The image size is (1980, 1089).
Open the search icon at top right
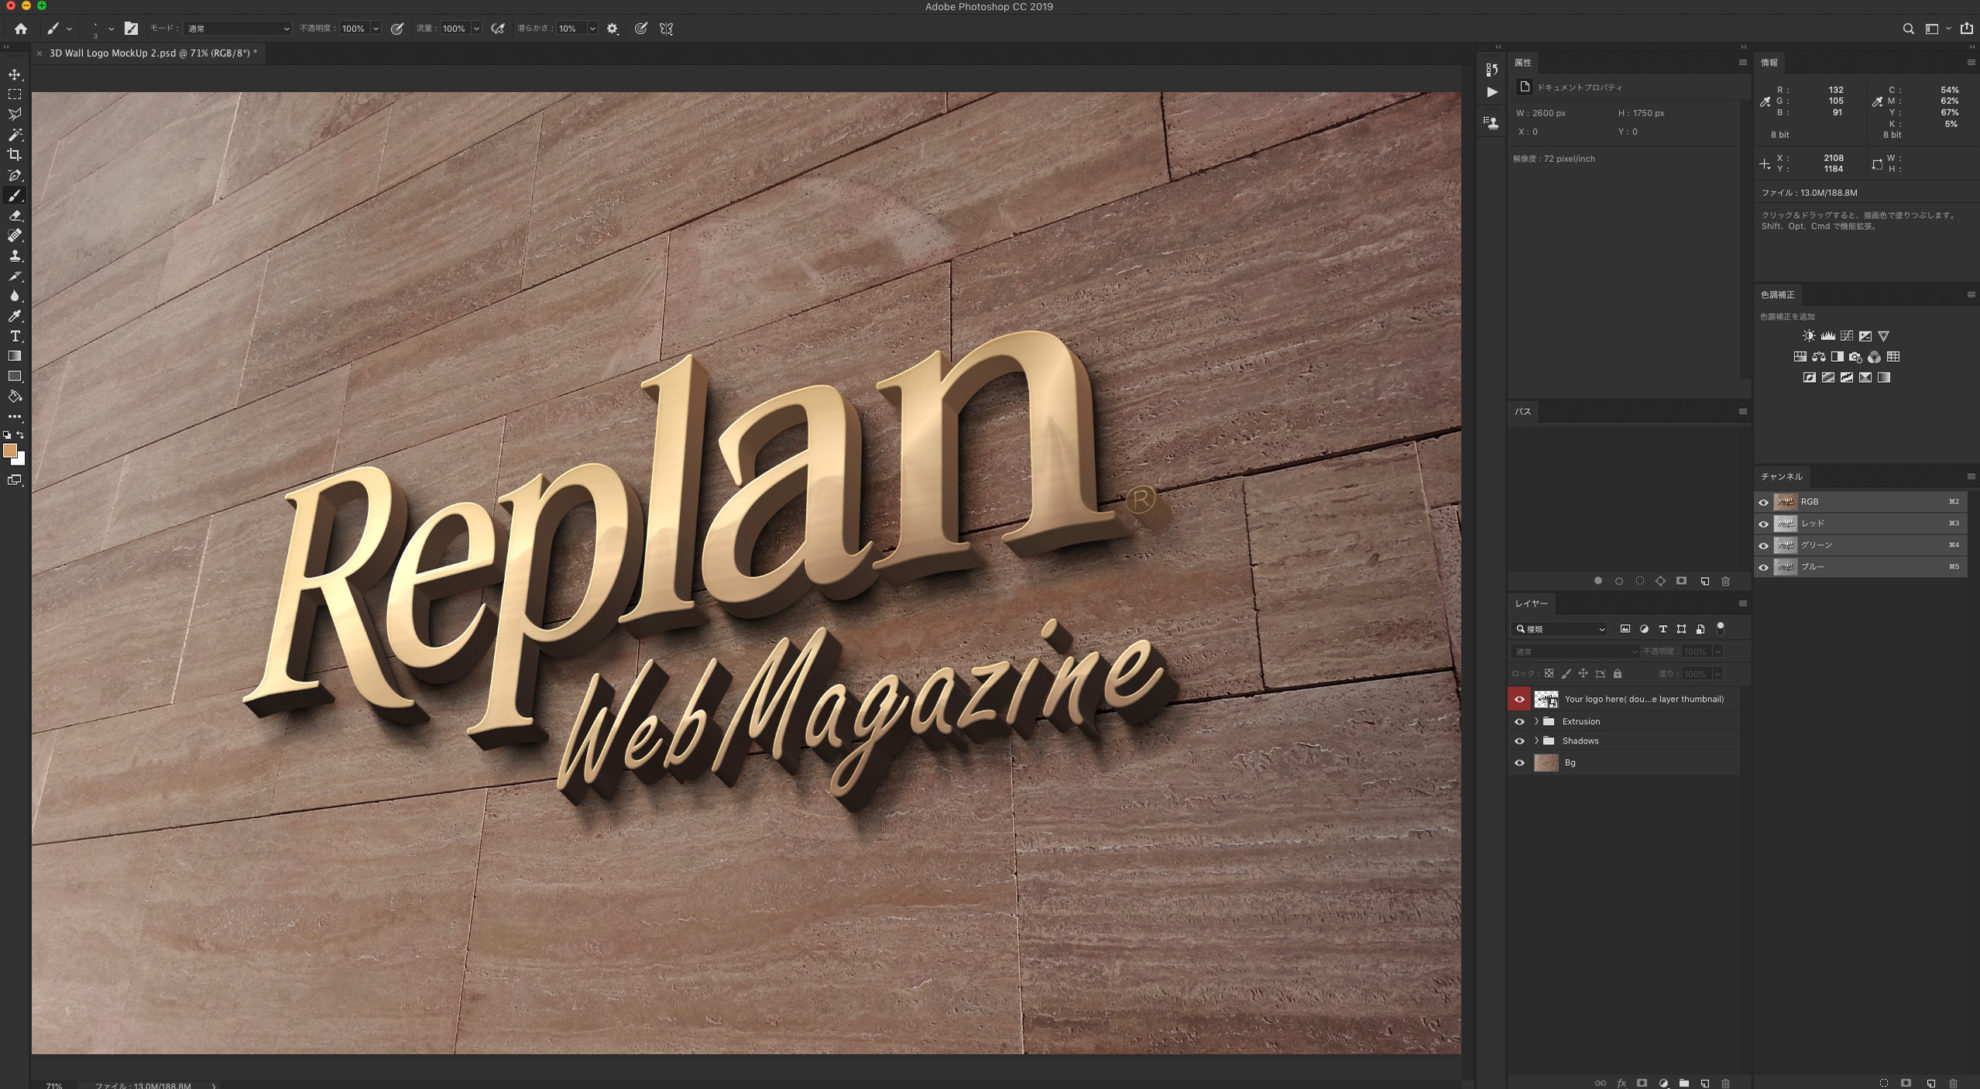[x=1908, y=29]
